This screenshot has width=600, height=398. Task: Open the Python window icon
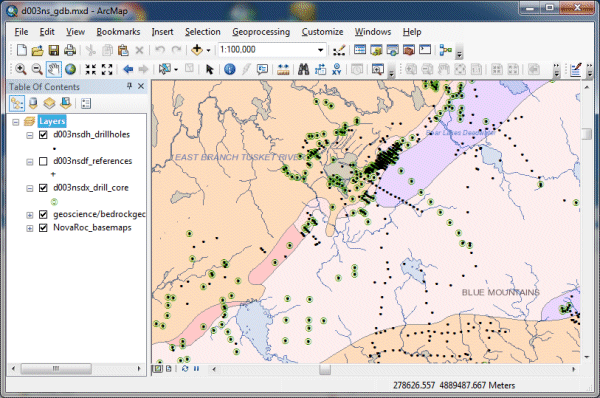[425, 50]
